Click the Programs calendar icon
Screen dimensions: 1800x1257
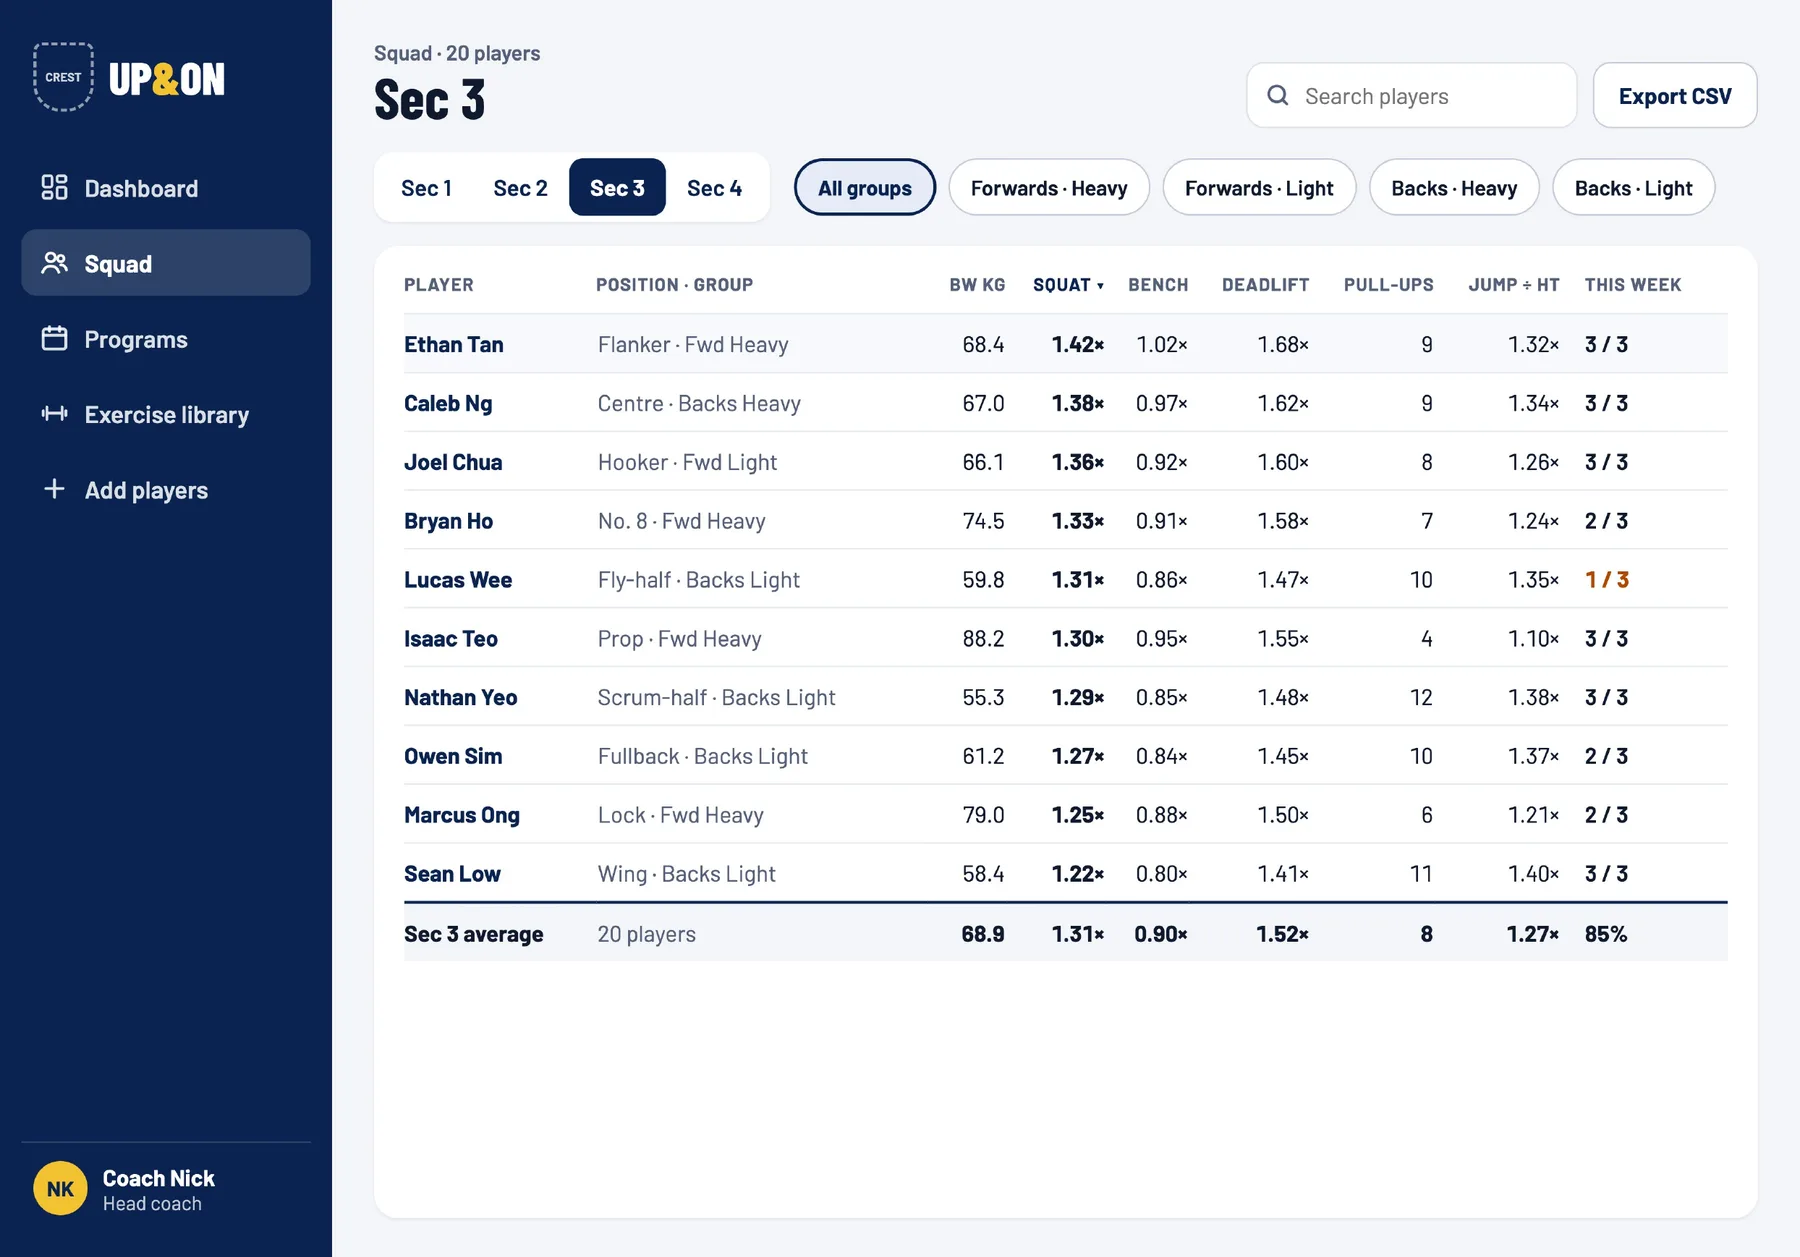[54, 339]
